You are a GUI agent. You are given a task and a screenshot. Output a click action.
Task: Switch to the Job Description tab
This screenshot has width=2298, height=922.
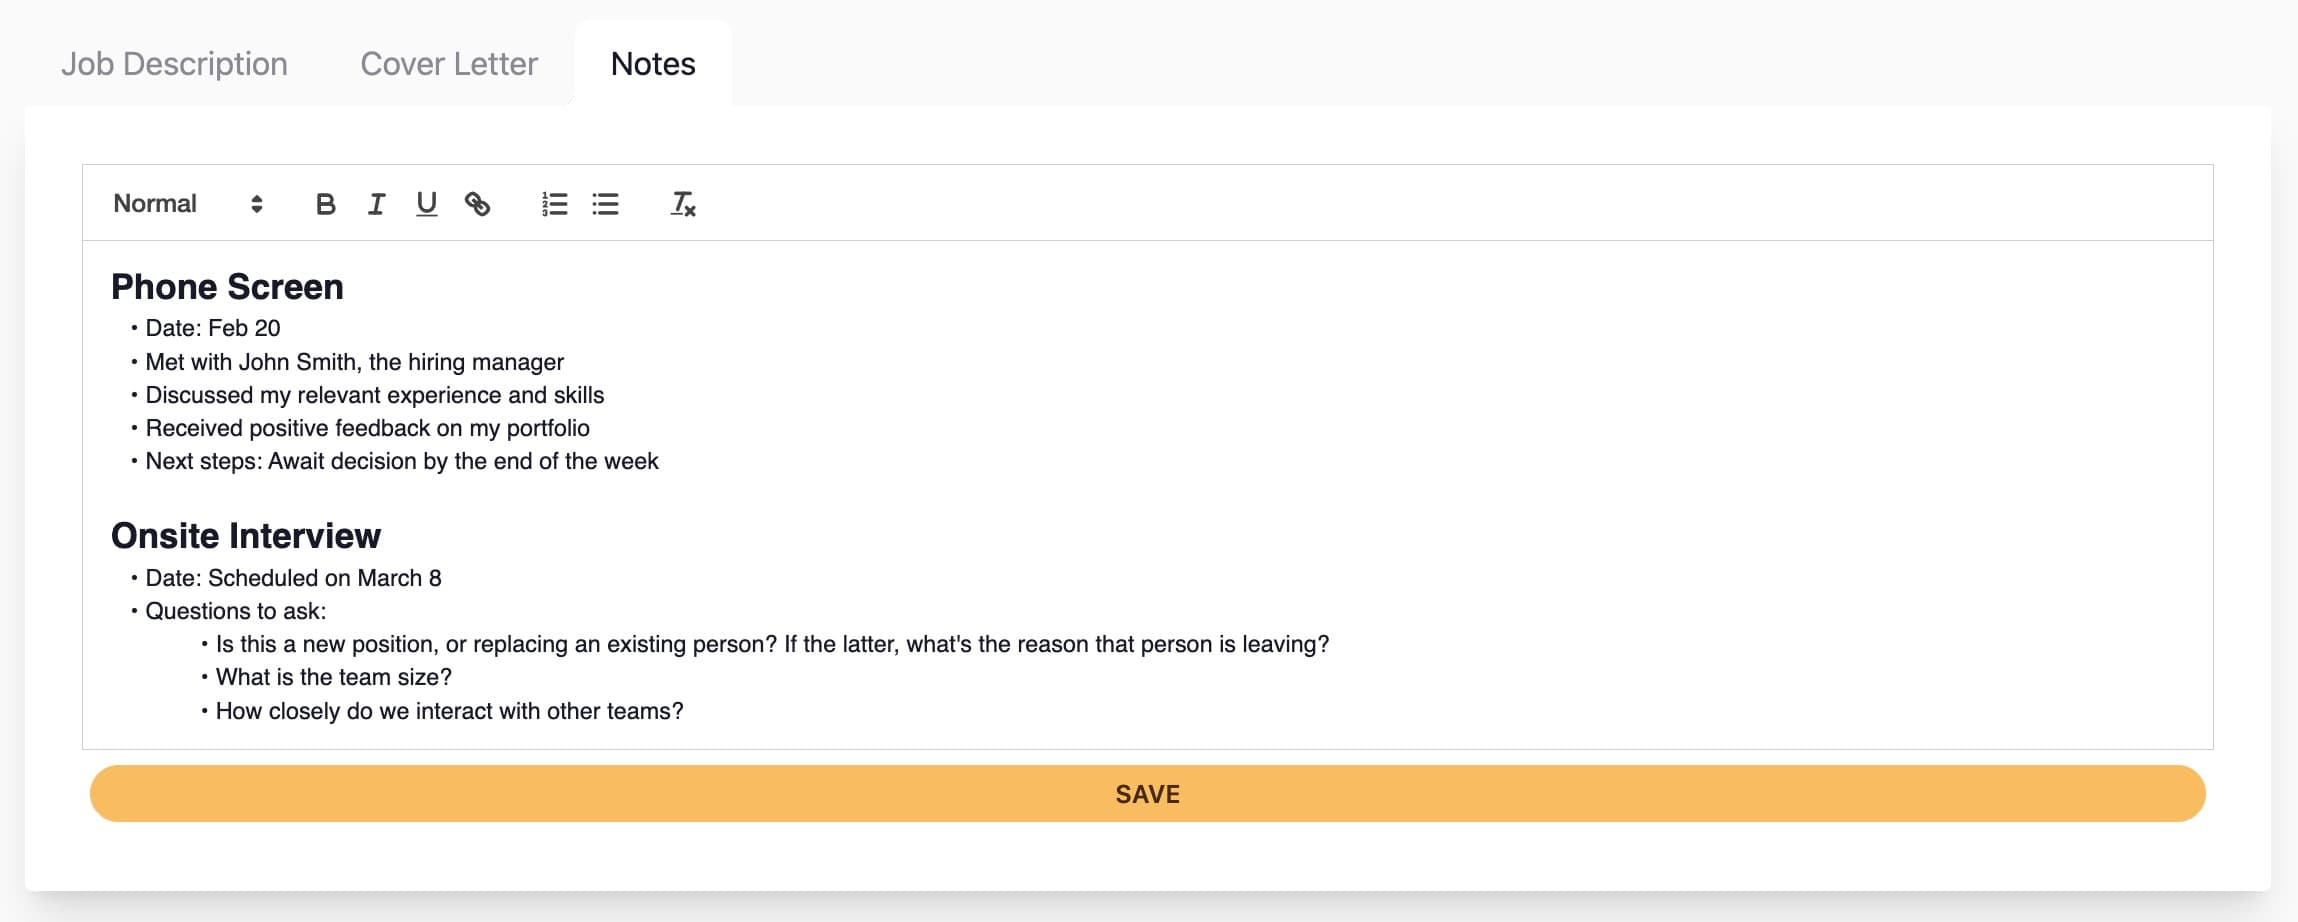[175, 64]
